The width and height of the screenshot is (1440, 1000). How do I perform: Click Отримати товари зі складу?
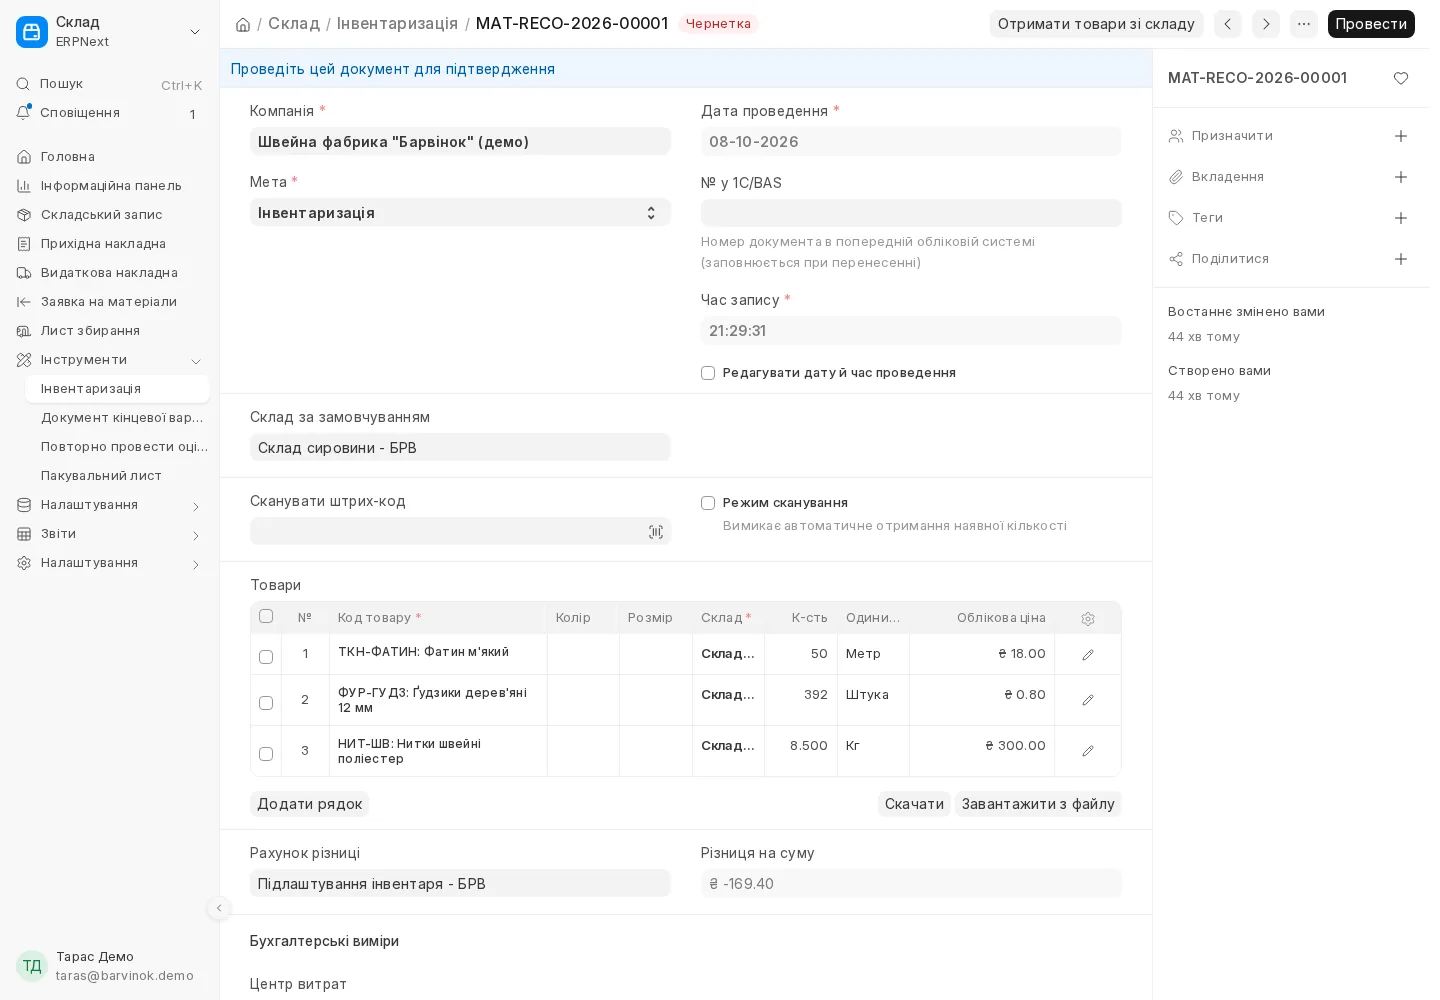[1096, 24]
